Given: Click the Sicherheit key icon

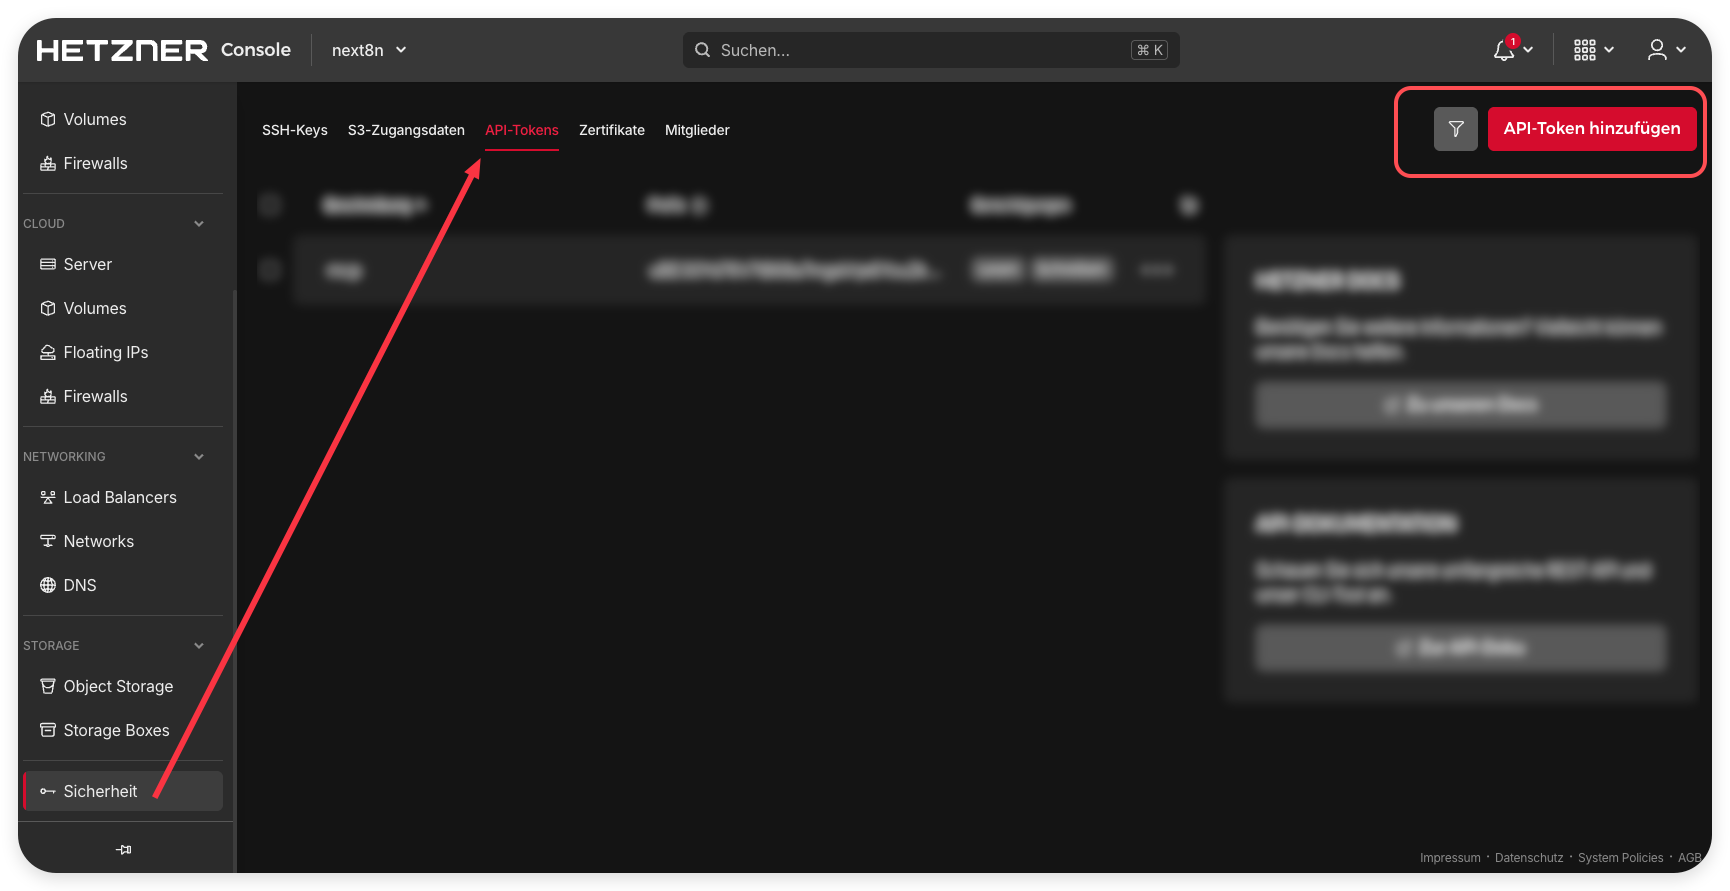Looking at the screenshot, I should (x=47, y=791).
